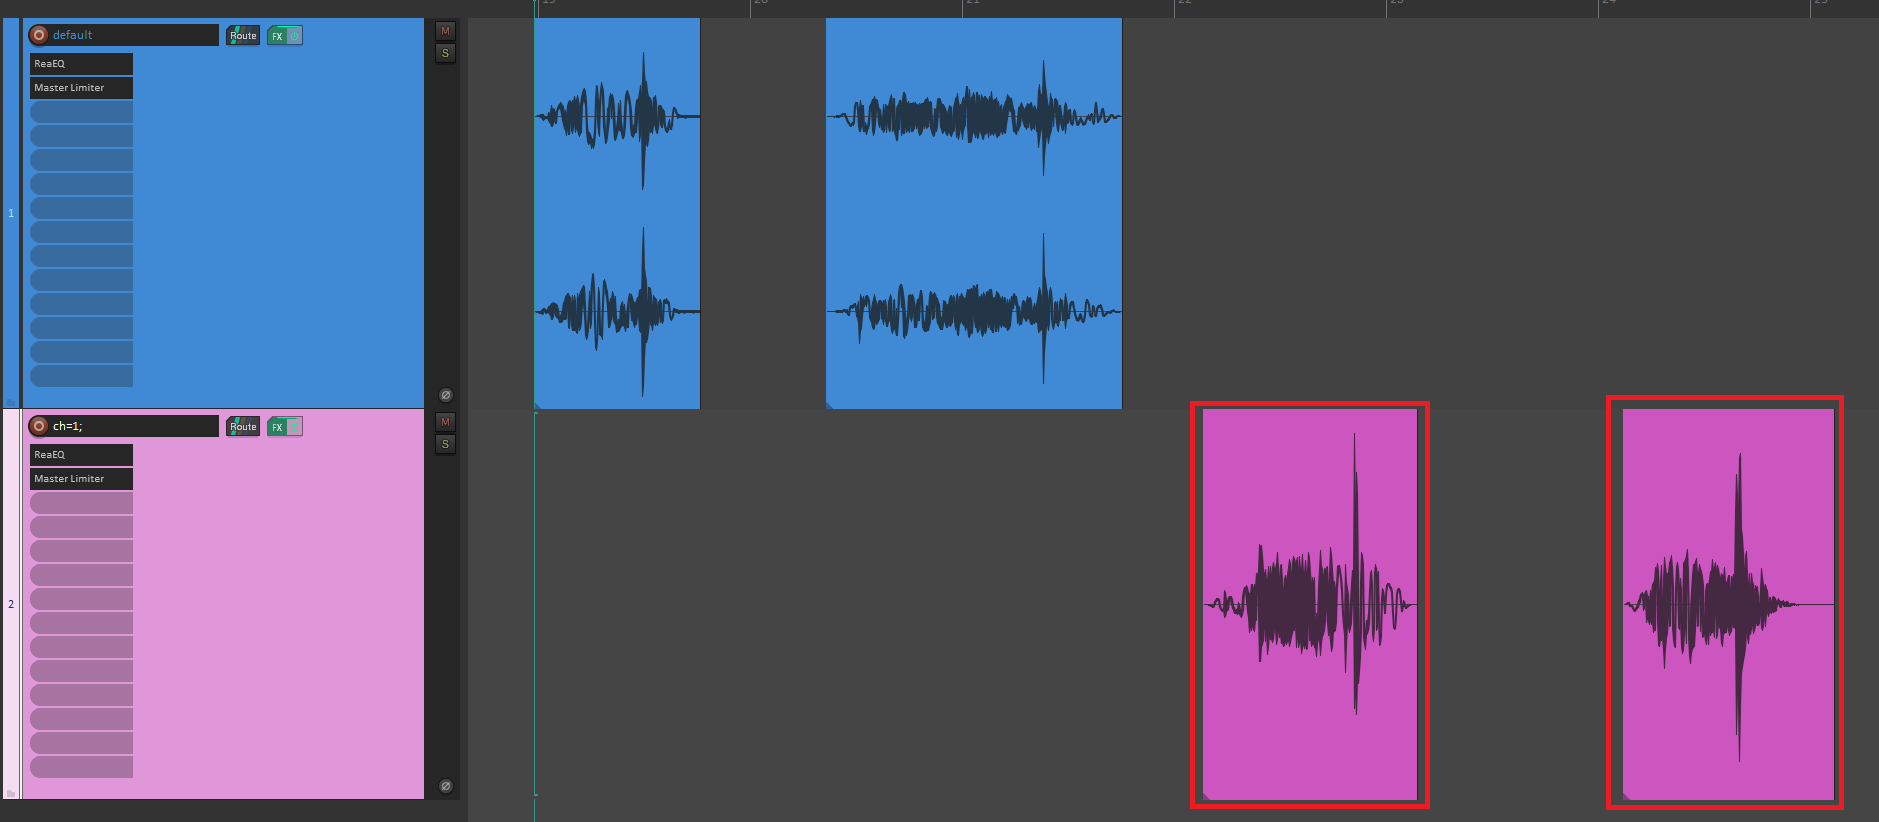Open Route settings for default track
Viewport: 1879px width, 822px height.
[243, 36]
